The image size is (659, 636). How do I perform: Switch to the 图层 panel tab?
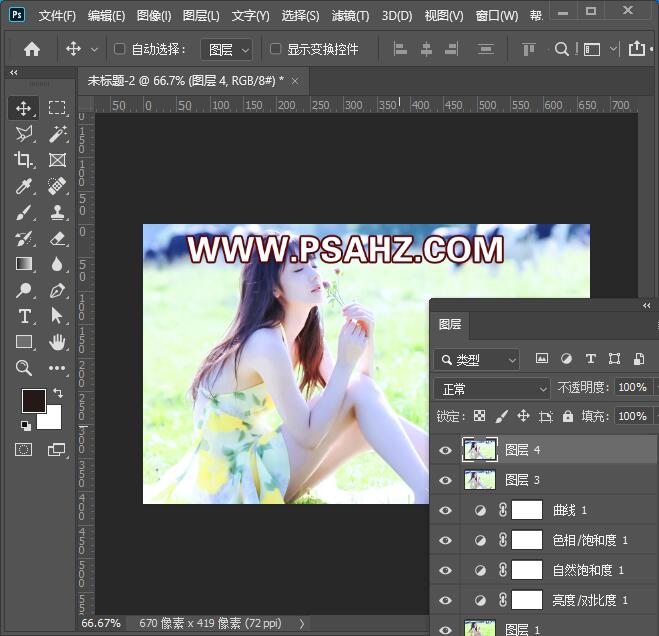click(450, 325)
